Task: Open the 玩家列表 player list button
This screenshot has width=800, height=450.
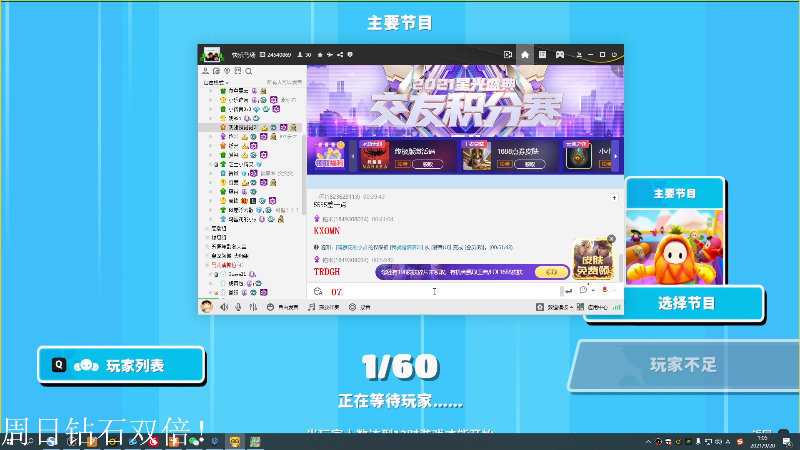Action: [x=121, y=365]
